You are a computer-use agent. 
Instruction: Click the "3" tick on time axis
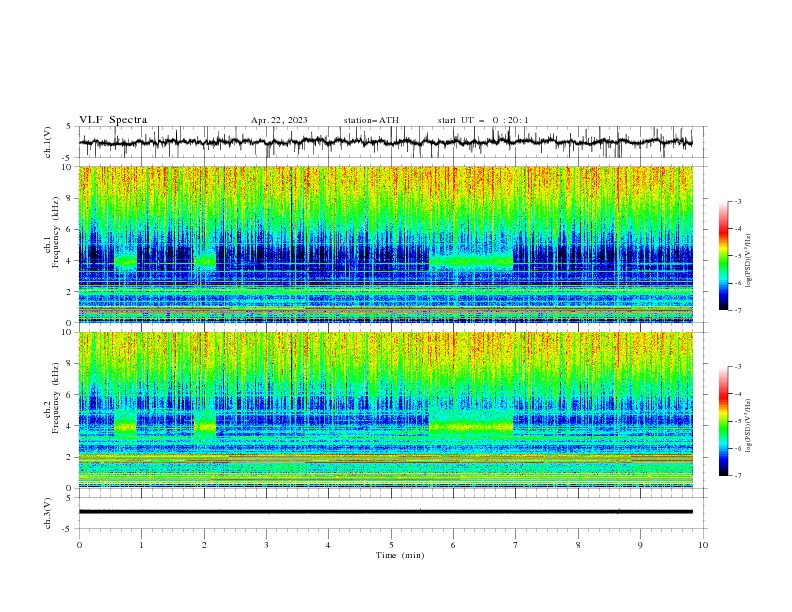(266, 545)
